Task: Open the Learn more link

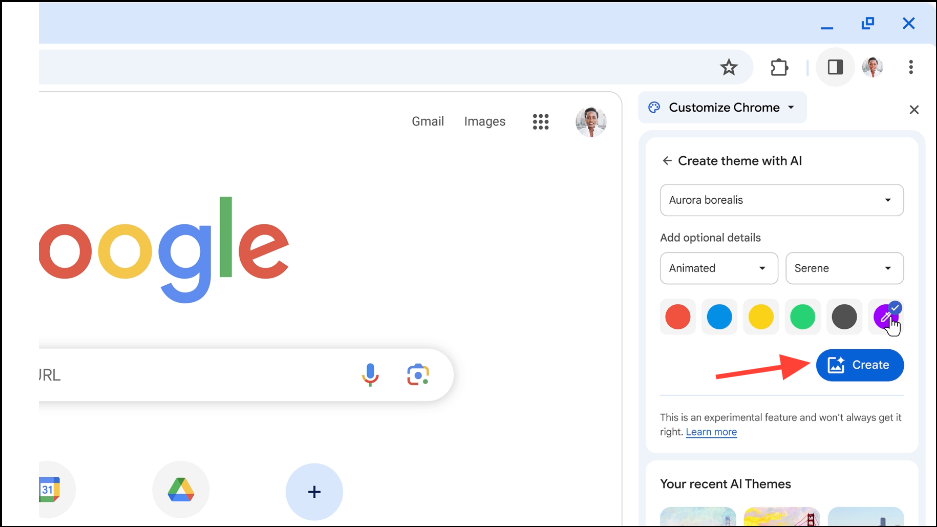Action: [x=711, y=432]
